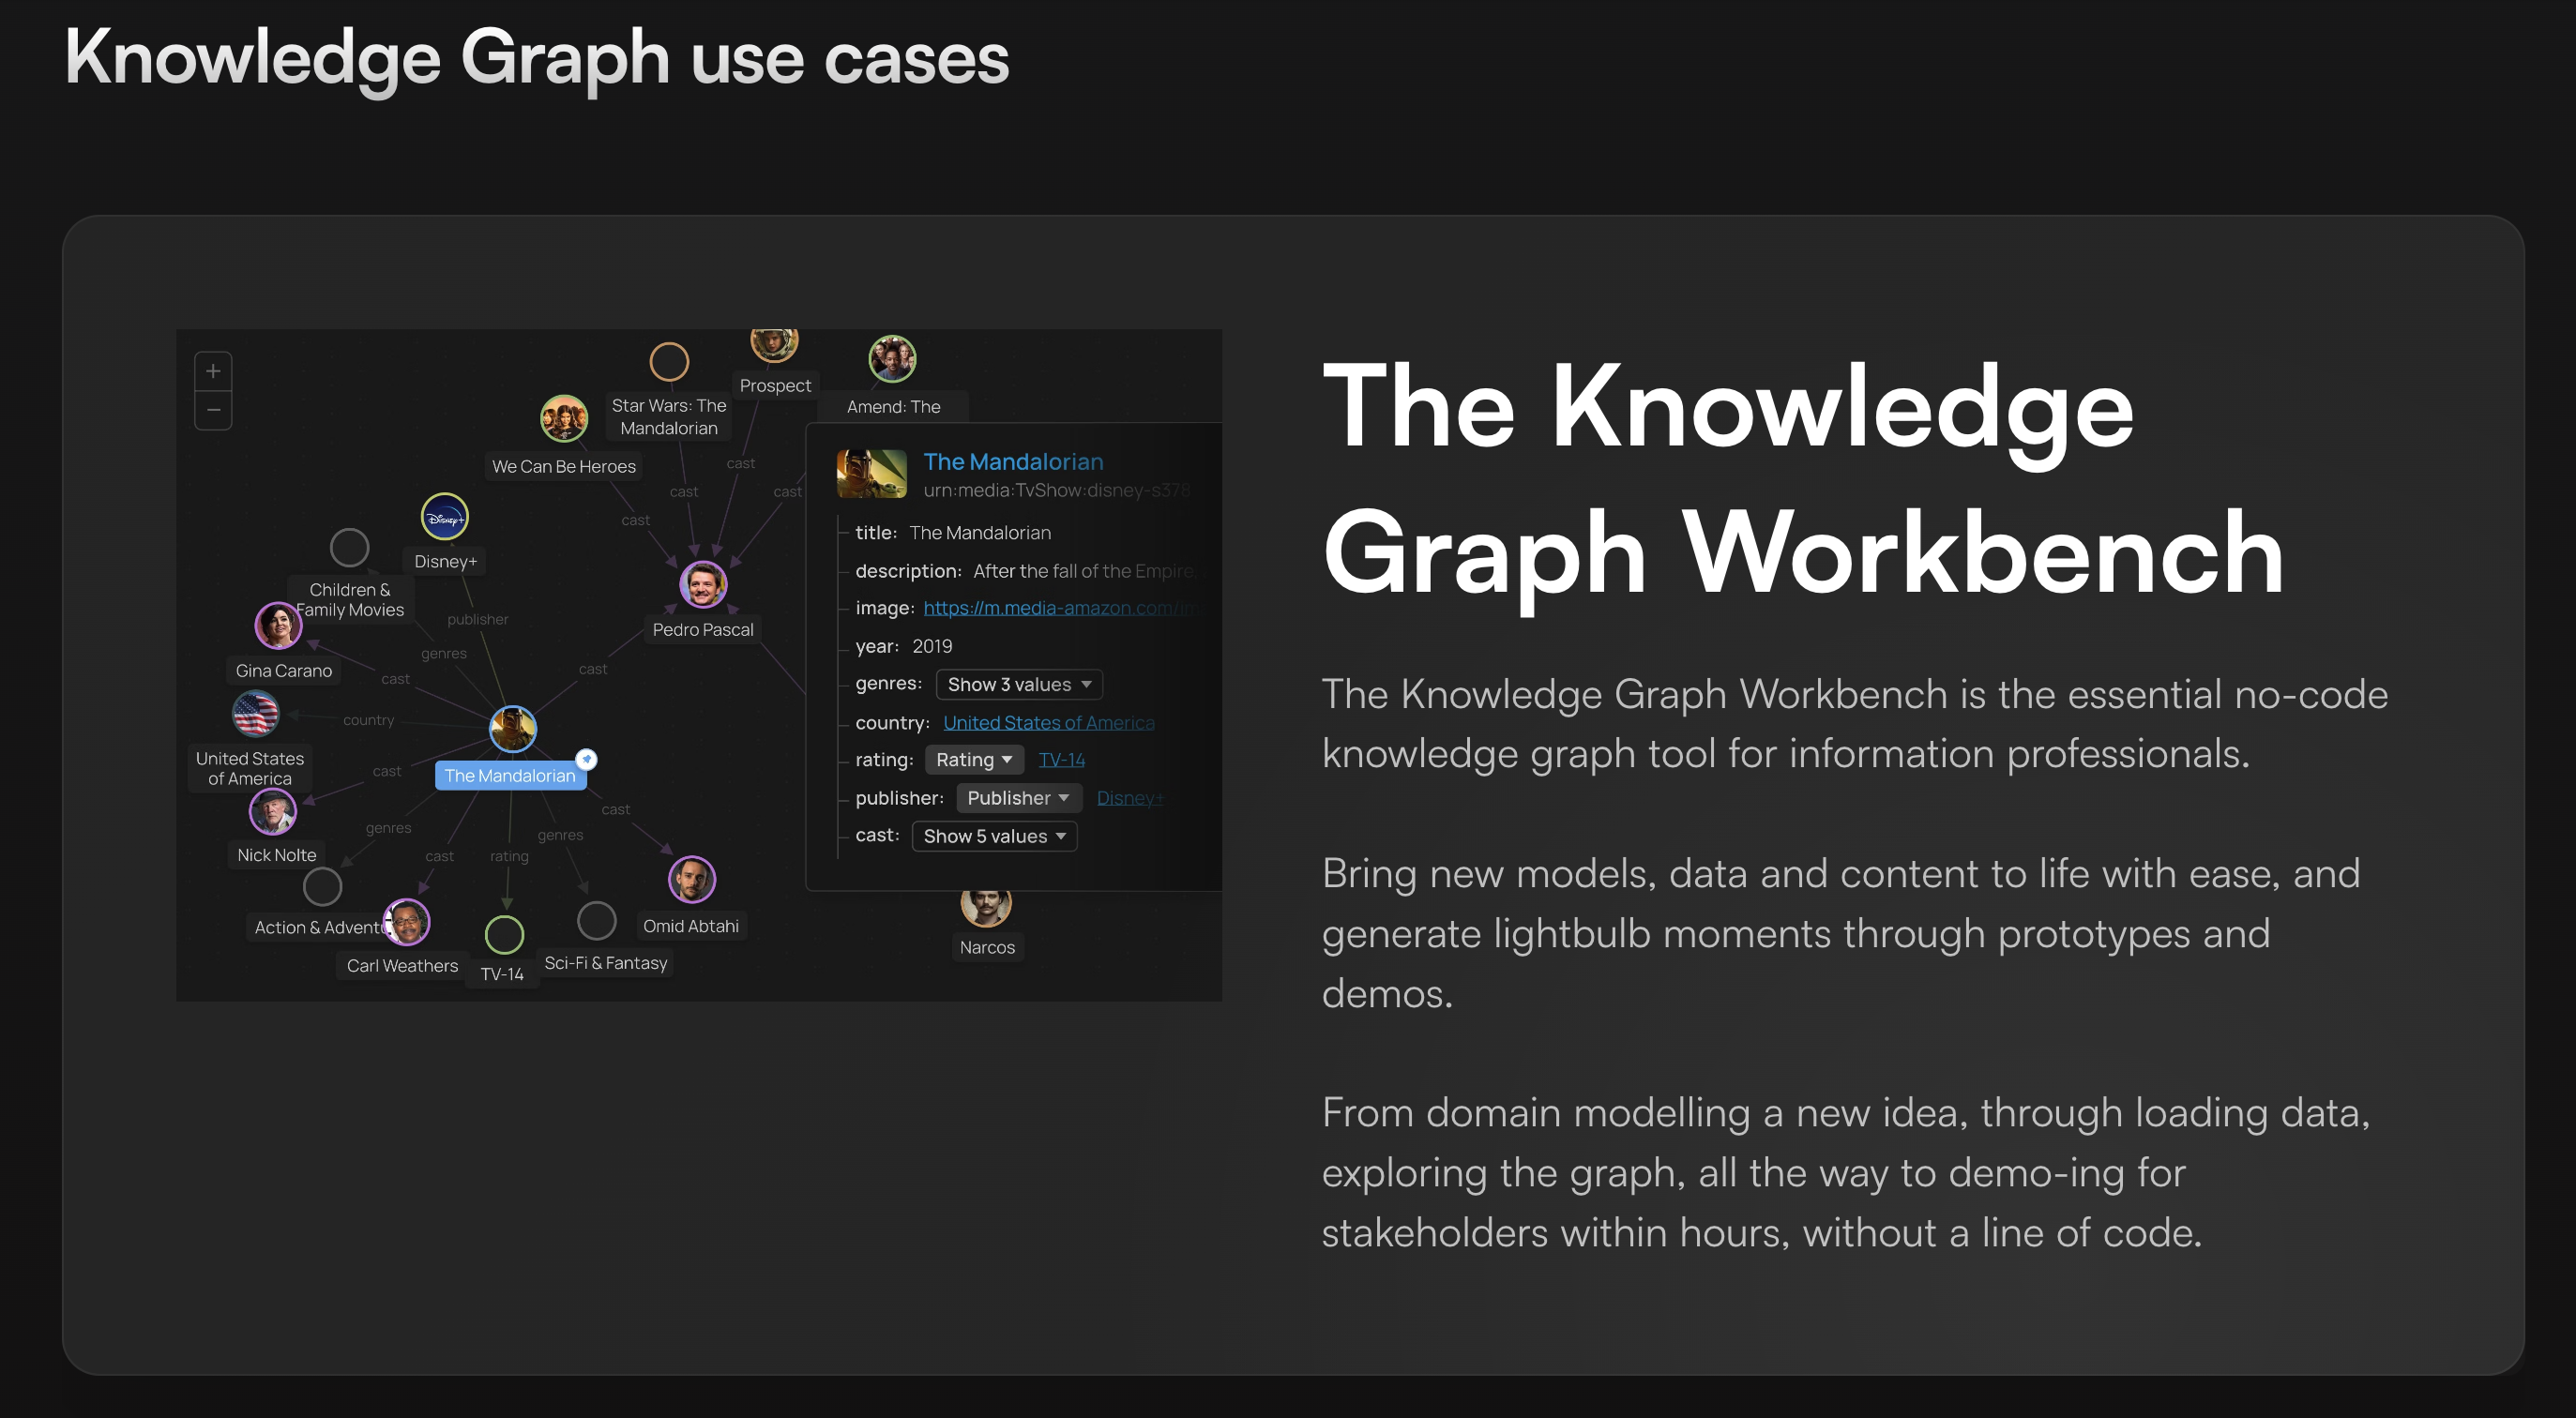Select the United States flag node
The height and width of the screenshot is (1418, 2576).
(255, 714)
